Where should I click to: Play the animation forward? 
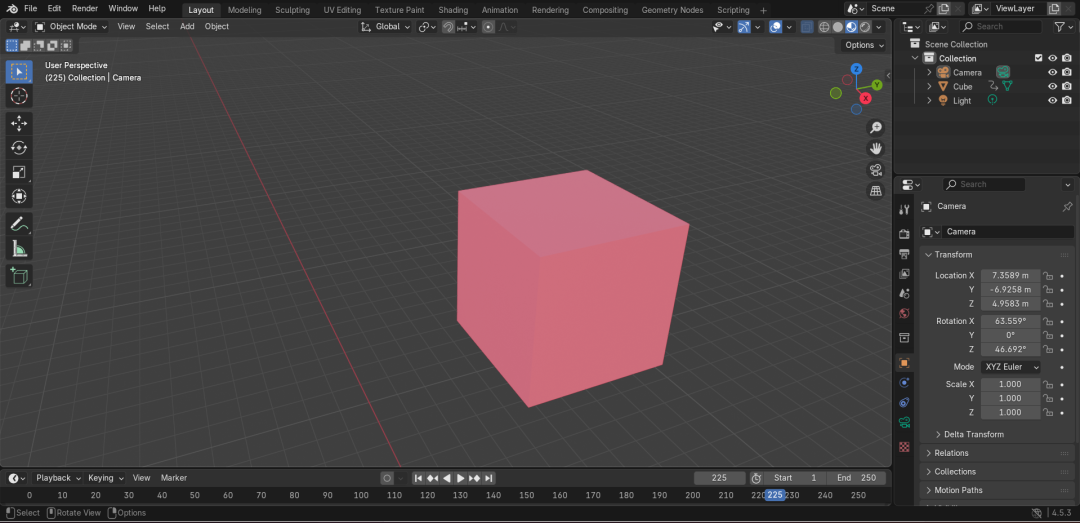click(x=461, y=478)
